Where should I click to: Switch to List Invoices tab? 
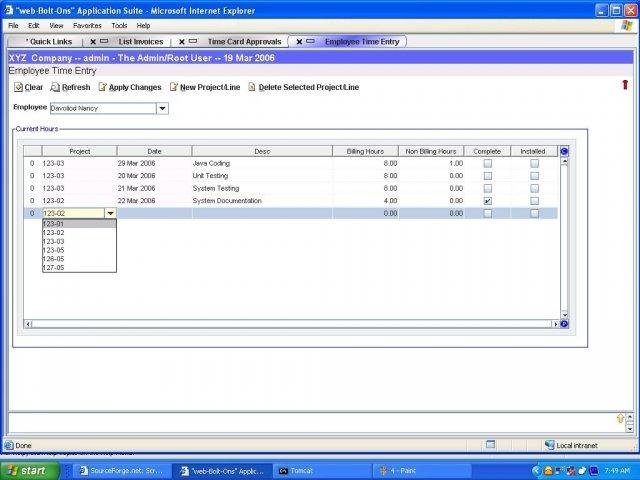141,42
